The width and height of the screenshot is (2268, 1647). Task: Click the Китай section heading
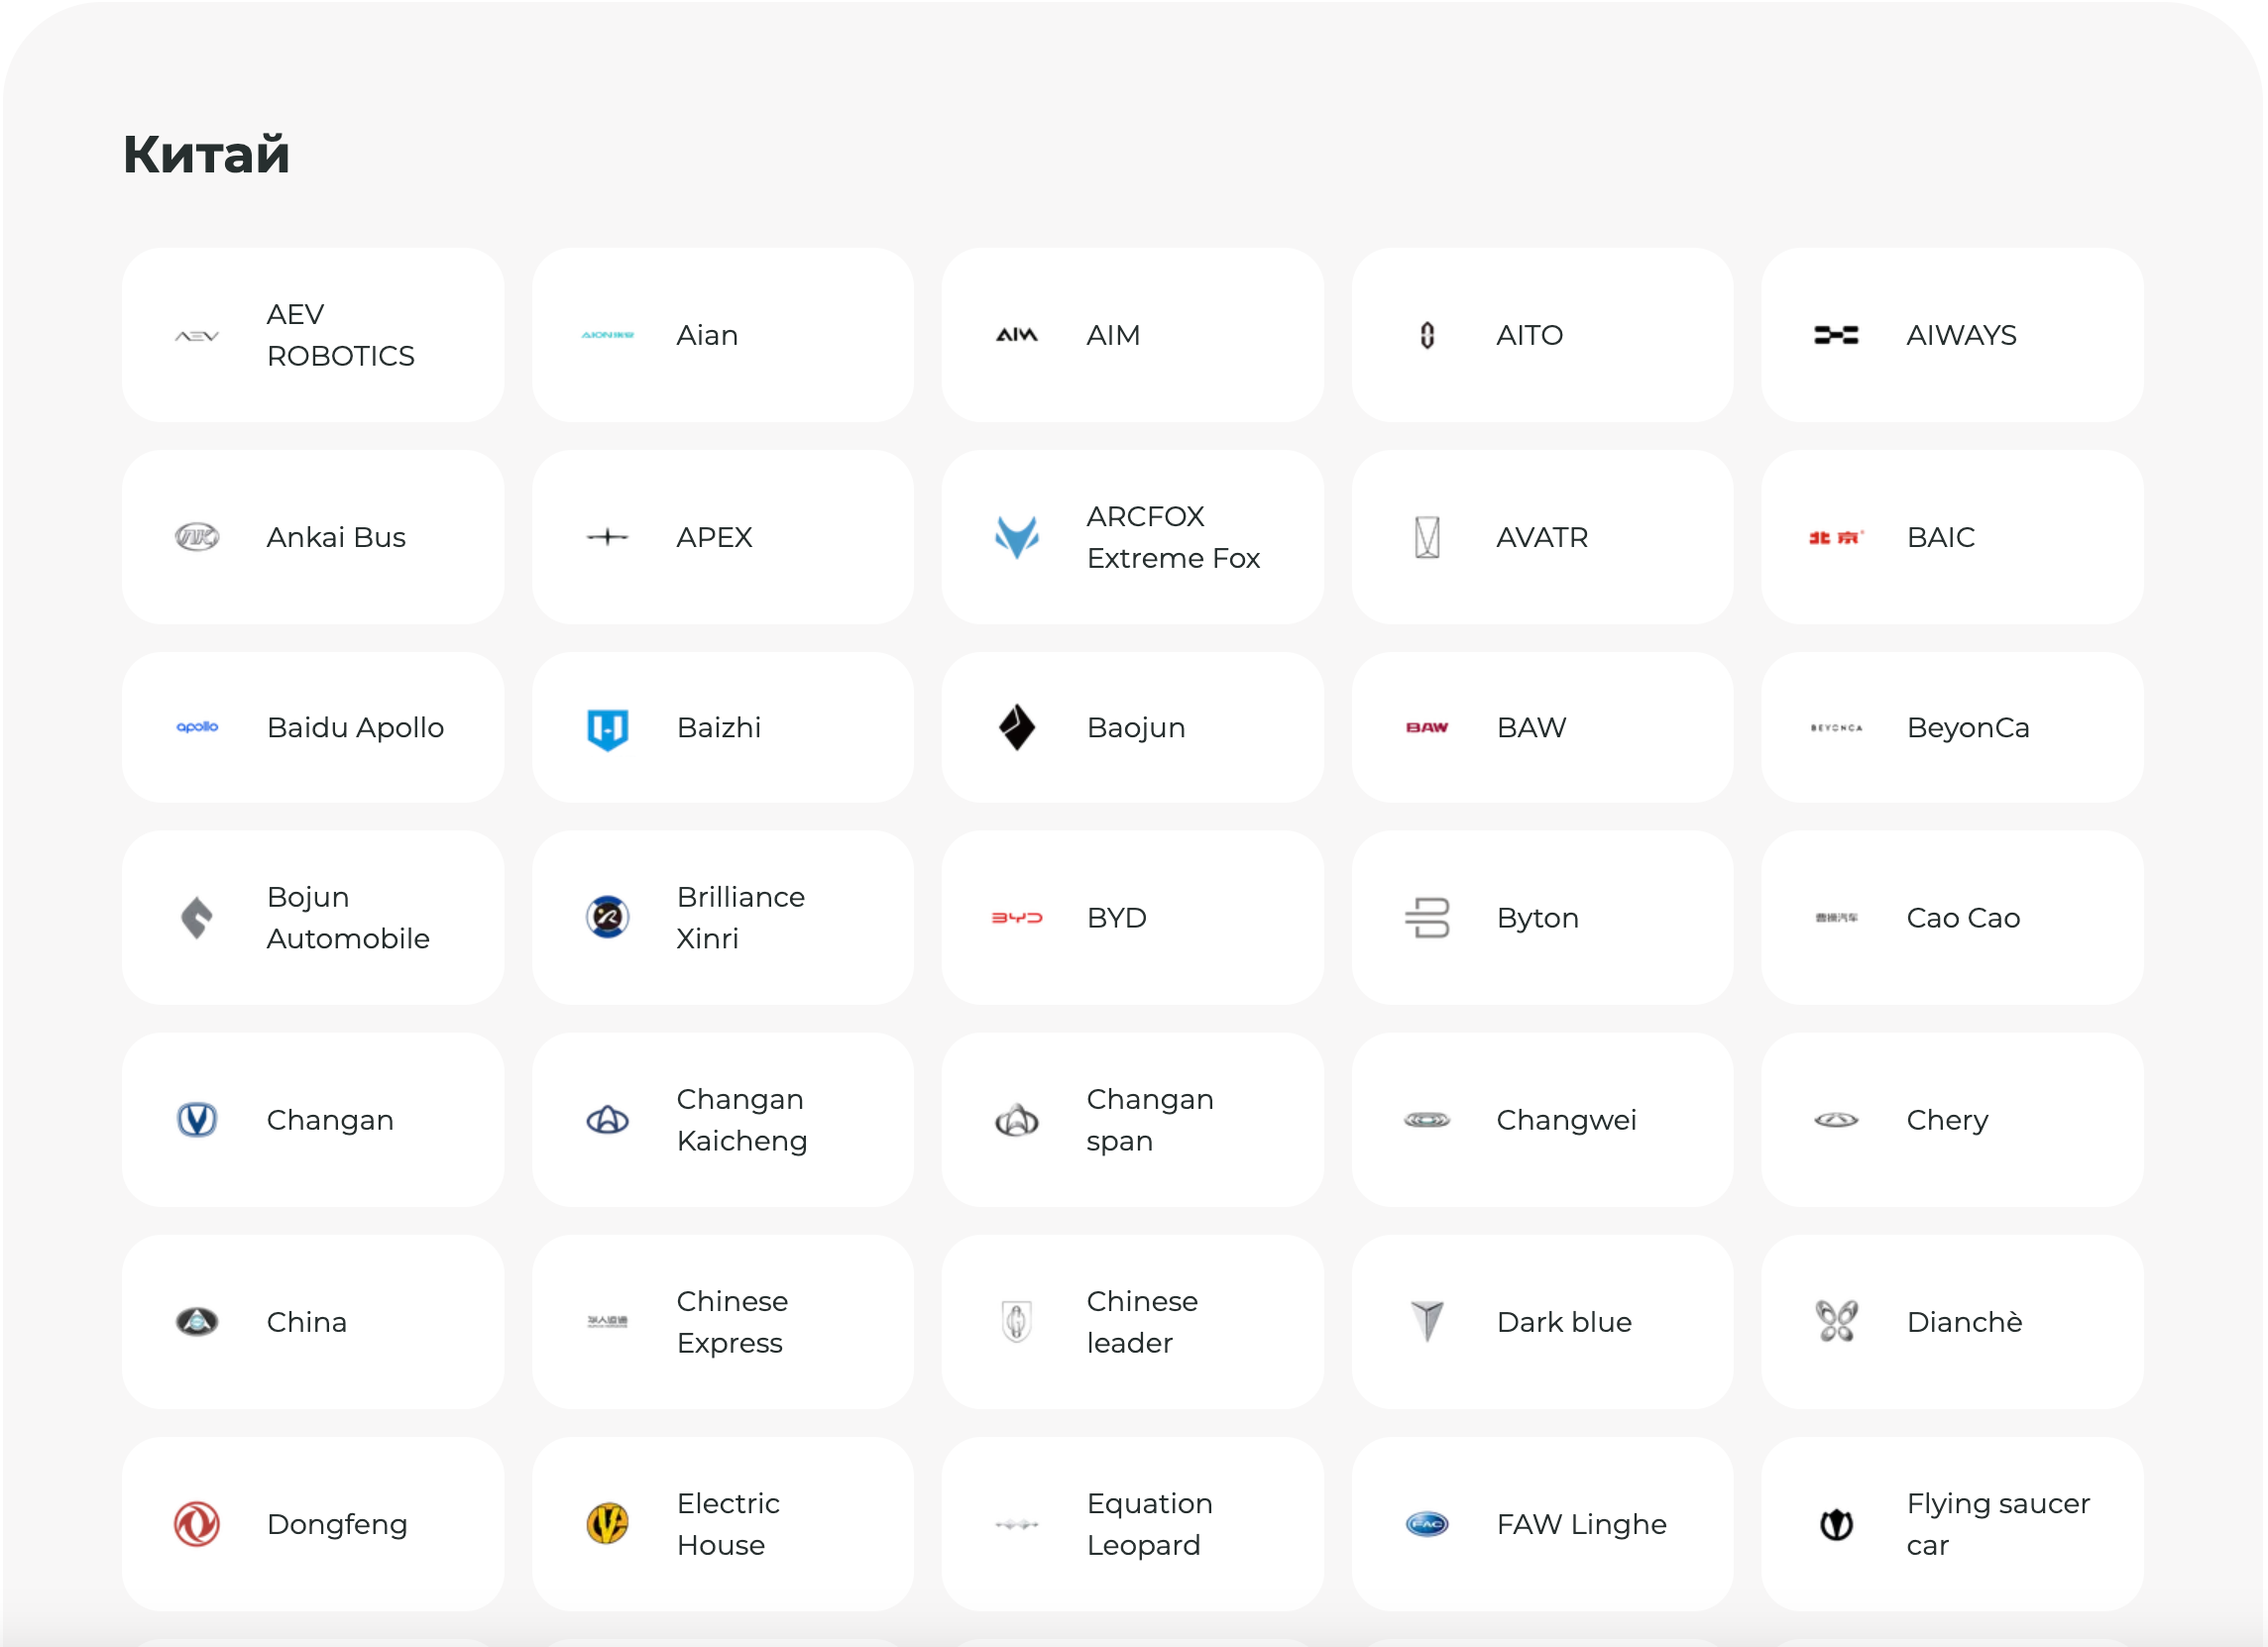point(206,154)
